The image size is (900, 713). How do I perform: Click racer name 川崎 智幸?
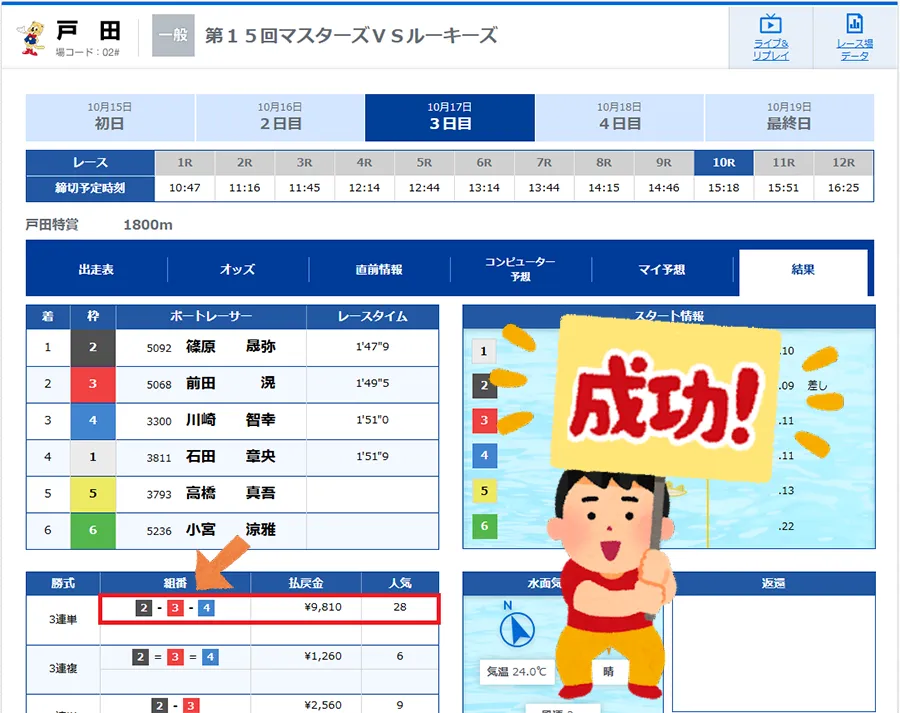click(x=231, y=420)
